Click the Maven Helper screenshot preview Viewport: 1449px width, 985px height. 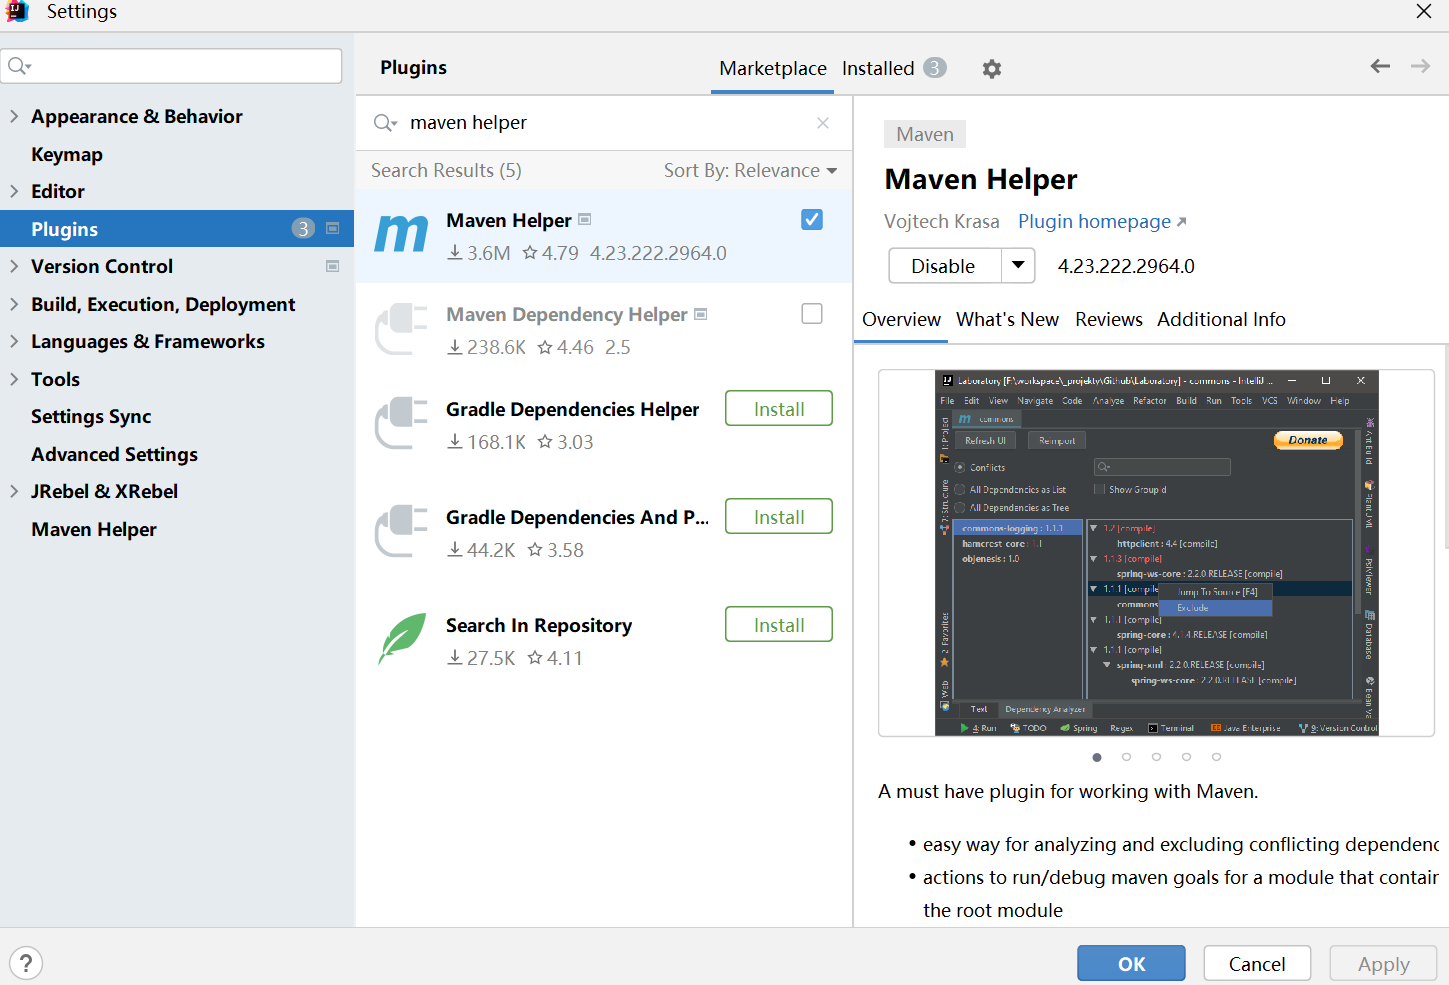(1156, 553)
